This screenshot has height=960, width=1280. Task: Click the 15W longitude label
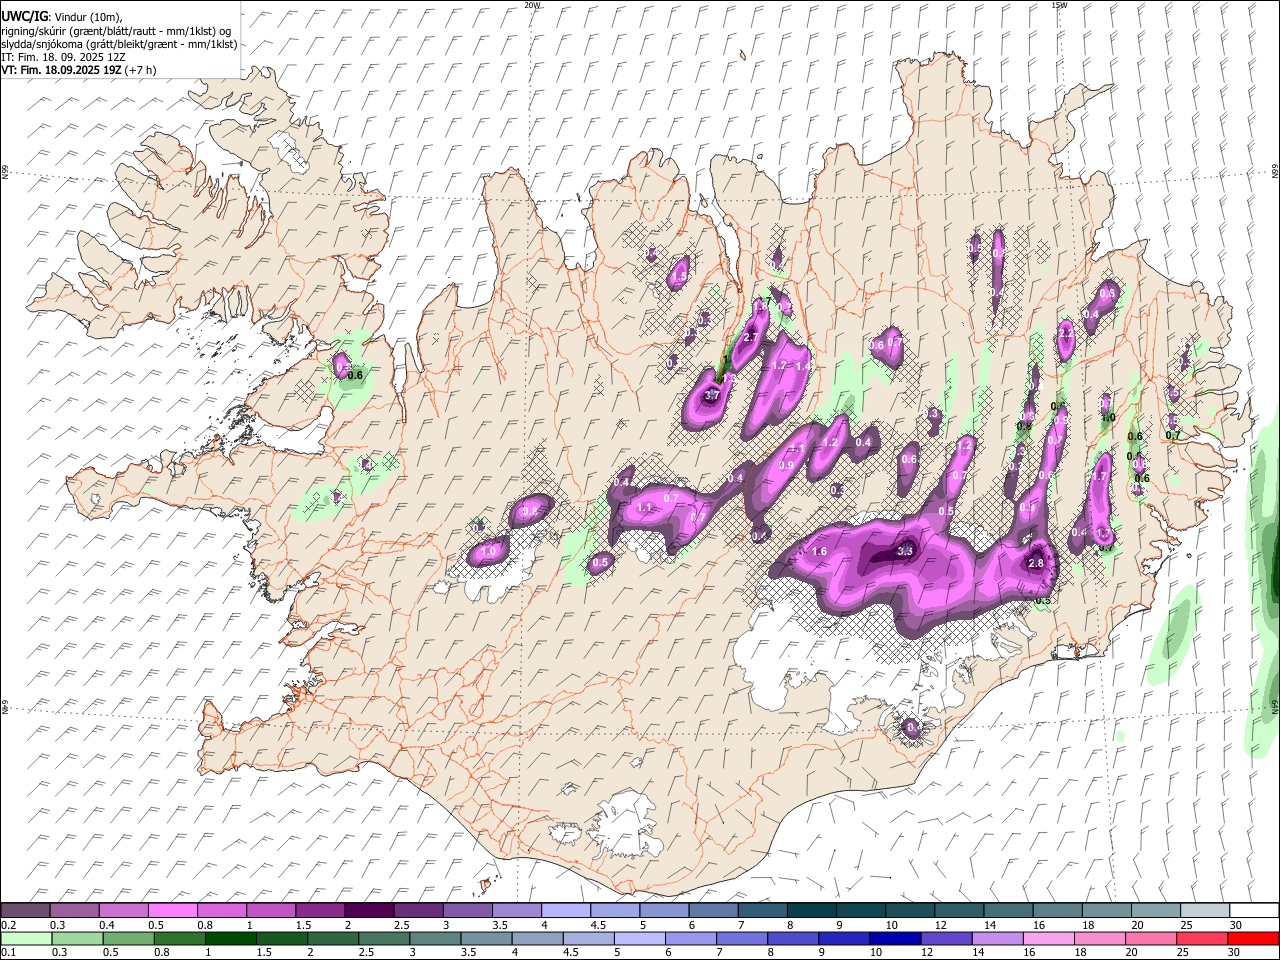tap(1059, 5)
